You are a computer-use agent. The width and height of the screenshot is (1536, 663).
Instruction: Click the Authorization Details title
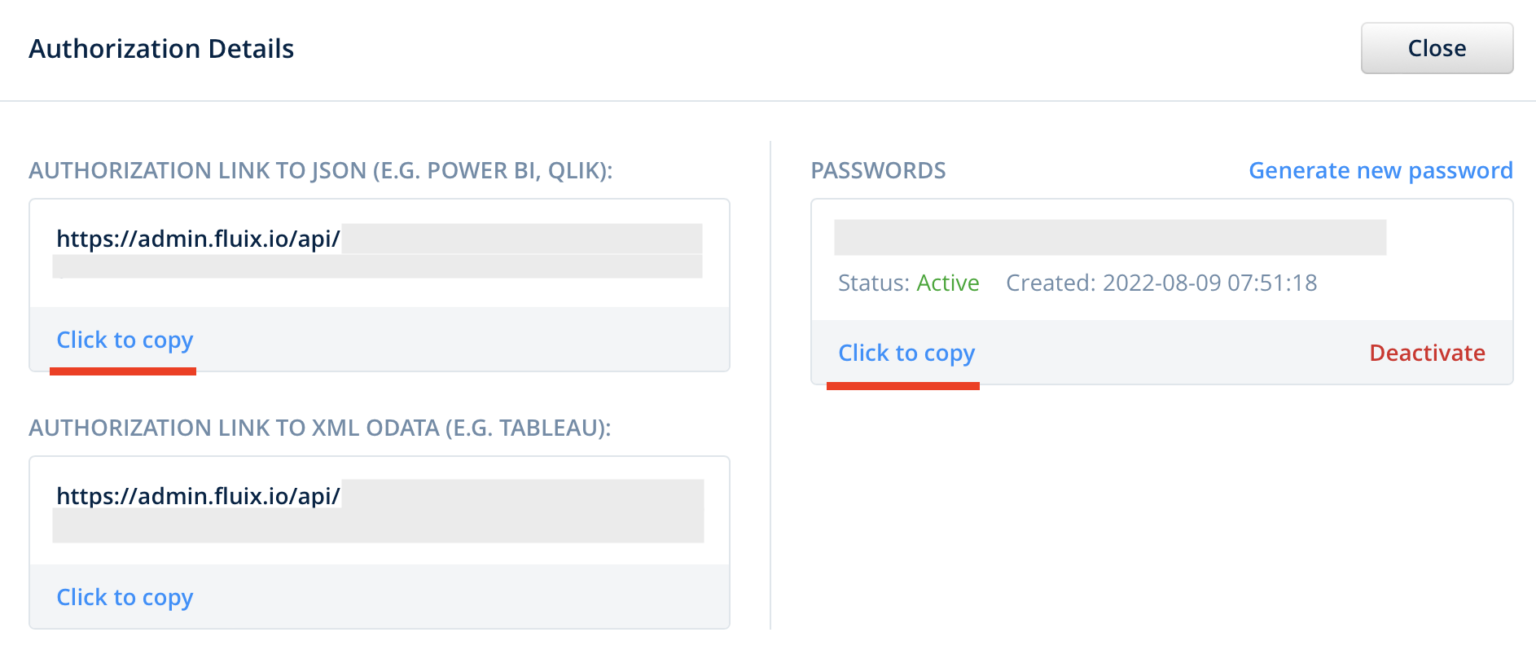(x=161, y=48)
